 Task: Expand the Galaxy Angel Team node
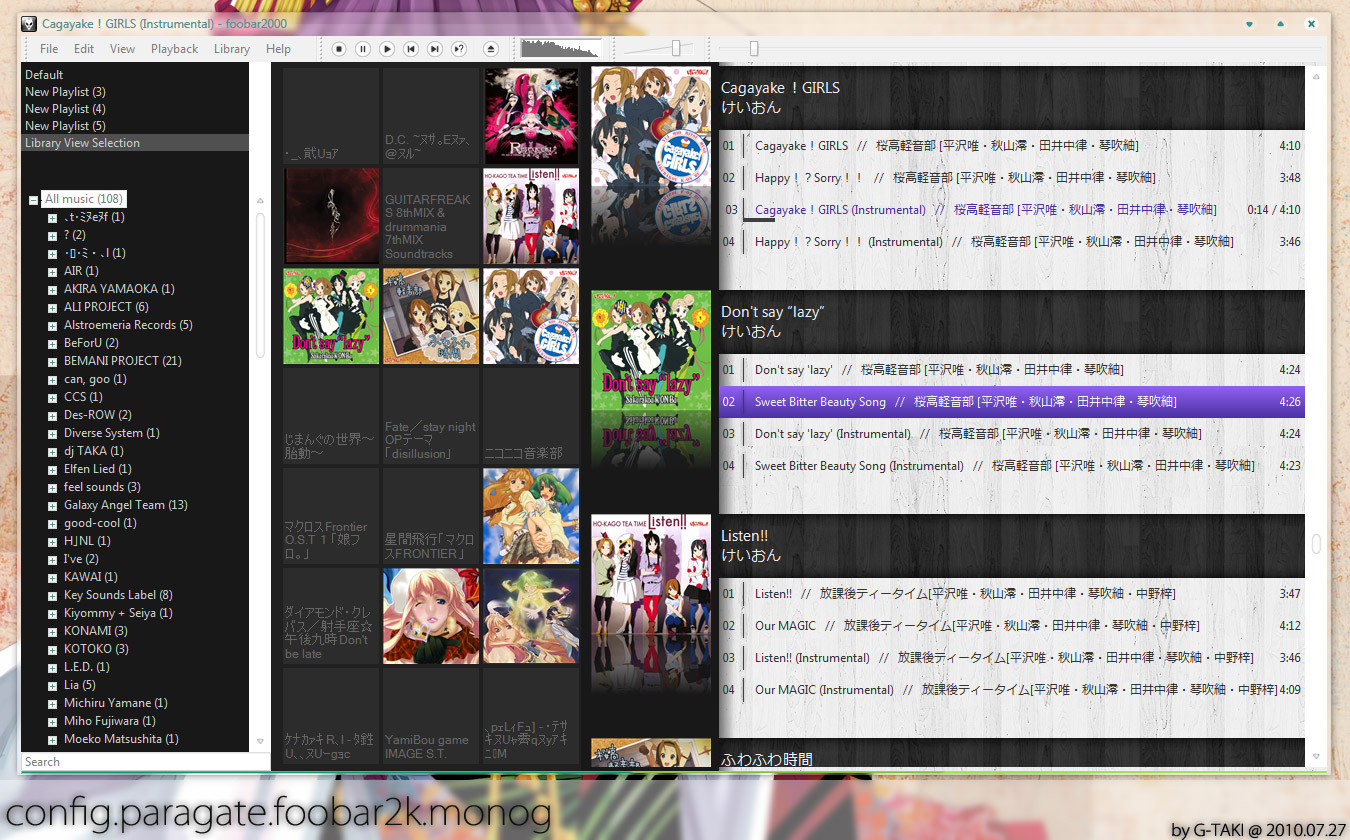[52, 505]
